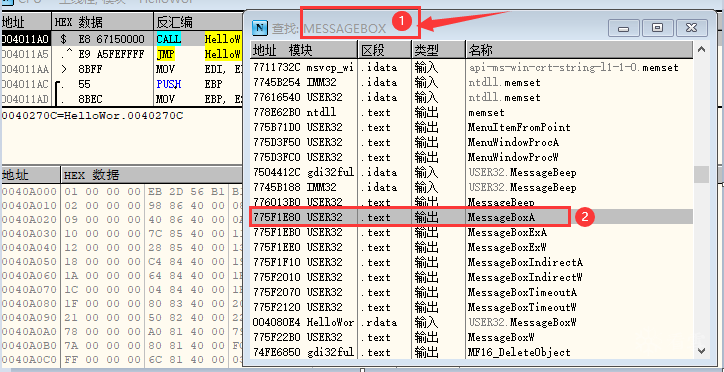
Task: Sort names by 地址 模块 column header
Action: (304, 49)
